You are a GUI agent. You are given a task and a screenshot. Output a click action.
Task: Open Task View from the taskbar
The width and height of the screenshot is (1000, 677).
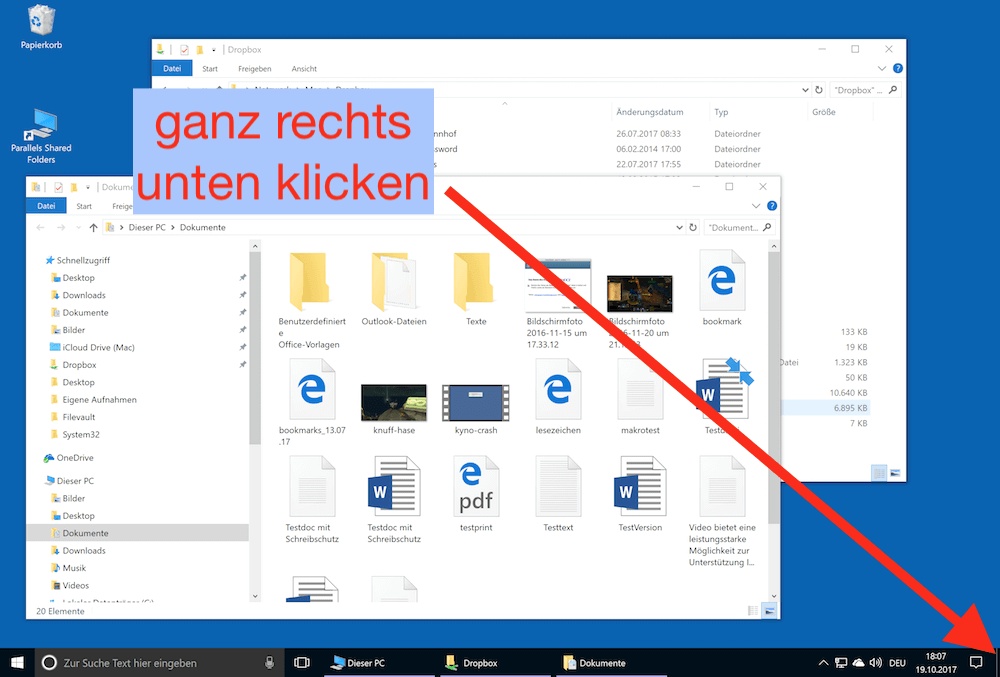pos(302,662)
